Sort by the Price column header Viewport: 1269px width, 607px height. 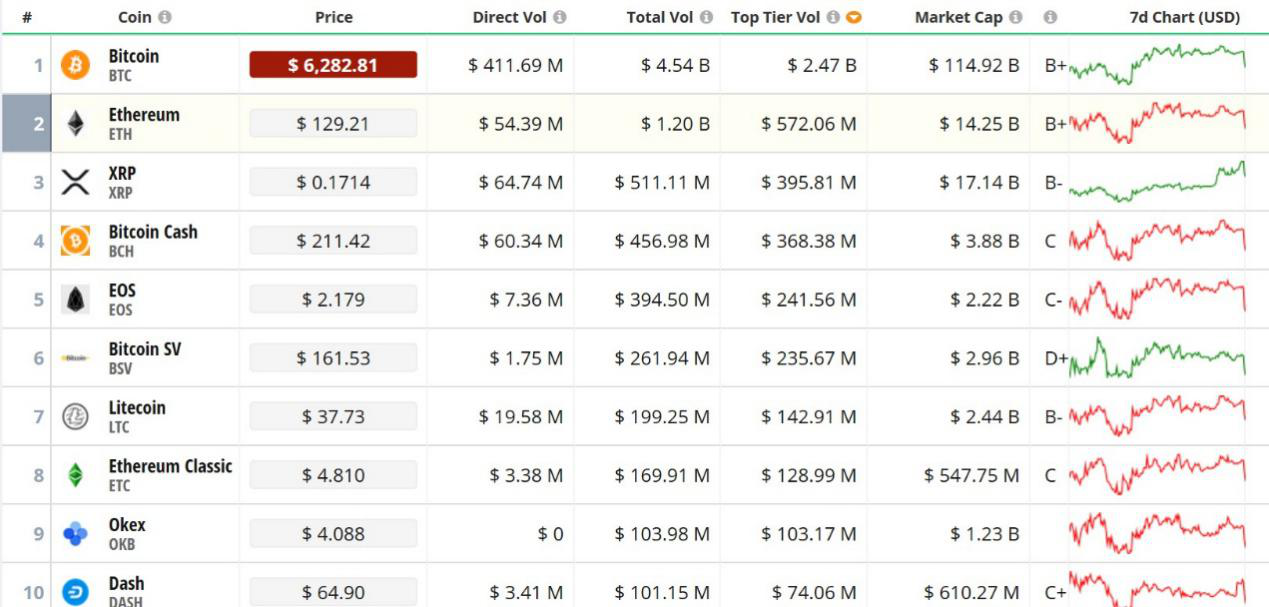pyautogui.click(x=333, y=17)
